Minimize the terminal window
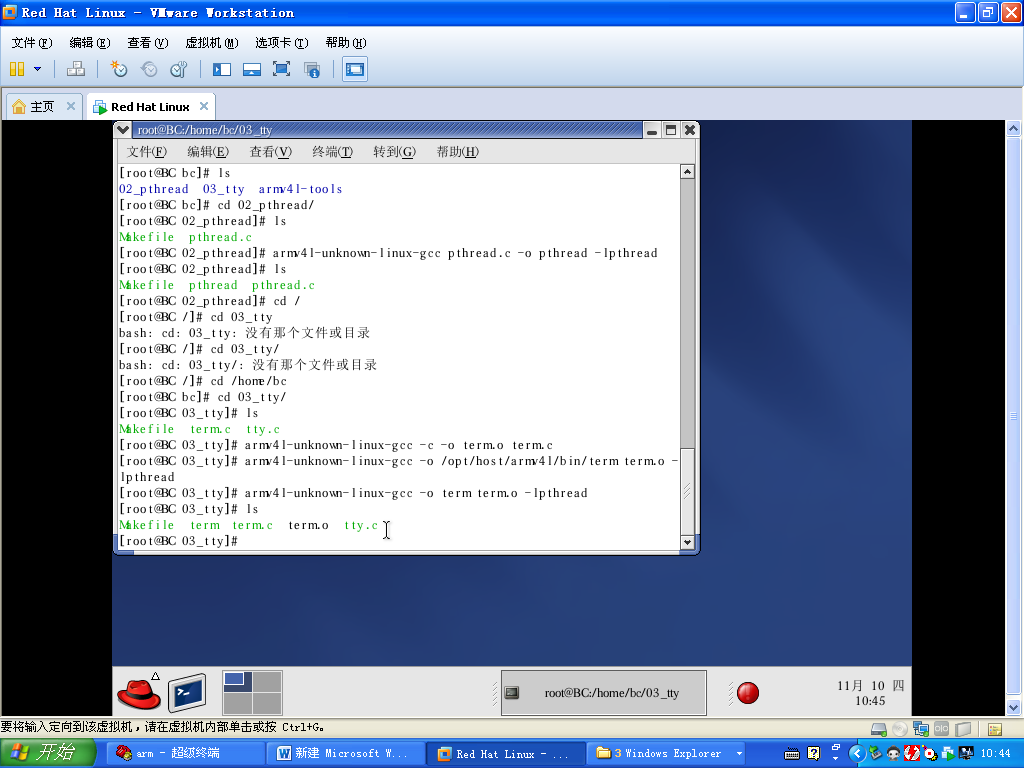 pyautogui.click(x=652, y=130)
